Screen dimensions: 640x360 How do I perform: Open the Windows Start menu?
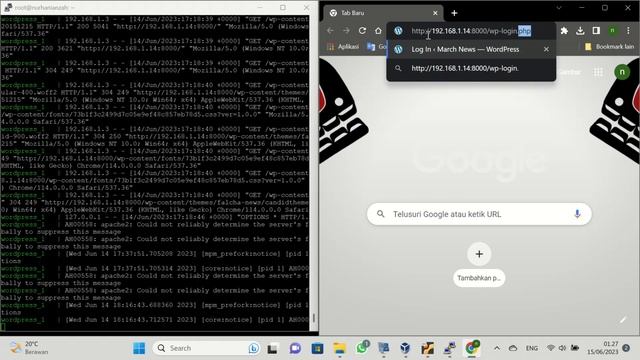139,348
